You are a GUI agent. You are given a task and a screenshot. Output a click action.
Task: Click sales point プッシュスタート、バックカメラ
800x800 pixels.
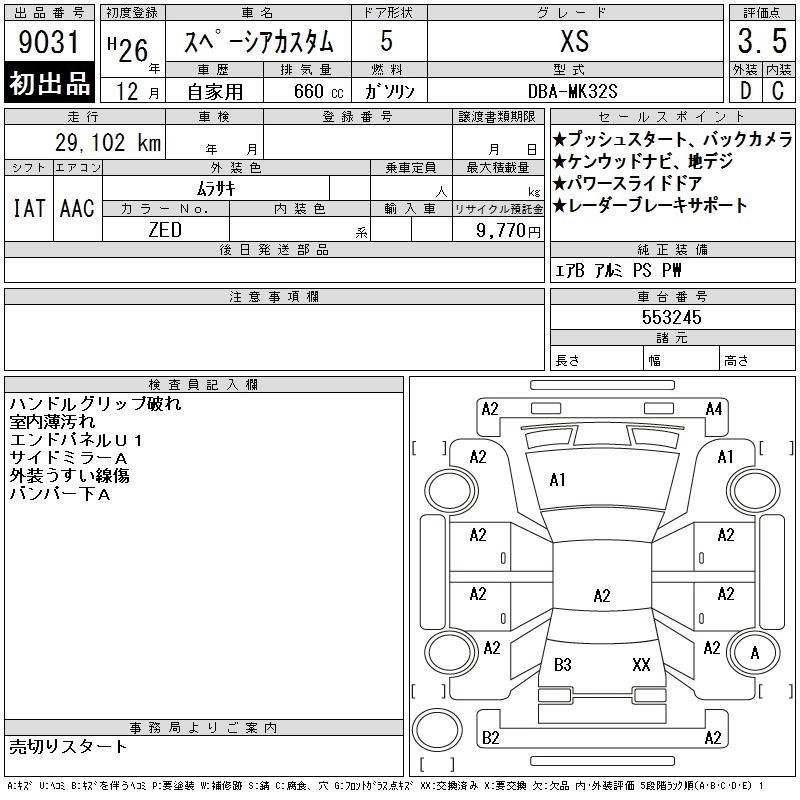(x=672, y=139)
